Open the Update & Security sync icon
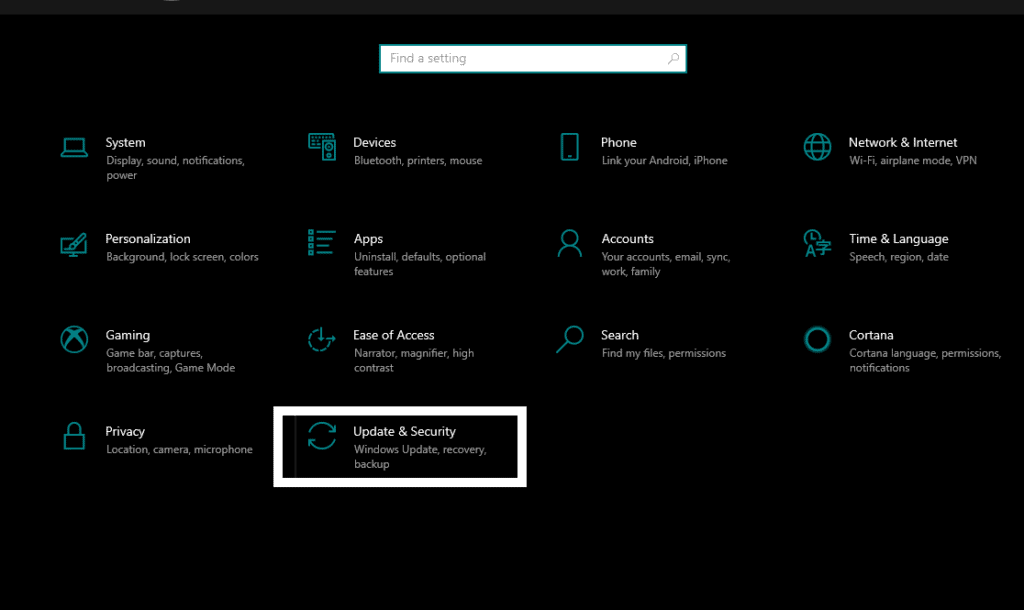The width and height of the screenshot is (1024, 610). tap(322, 436)
